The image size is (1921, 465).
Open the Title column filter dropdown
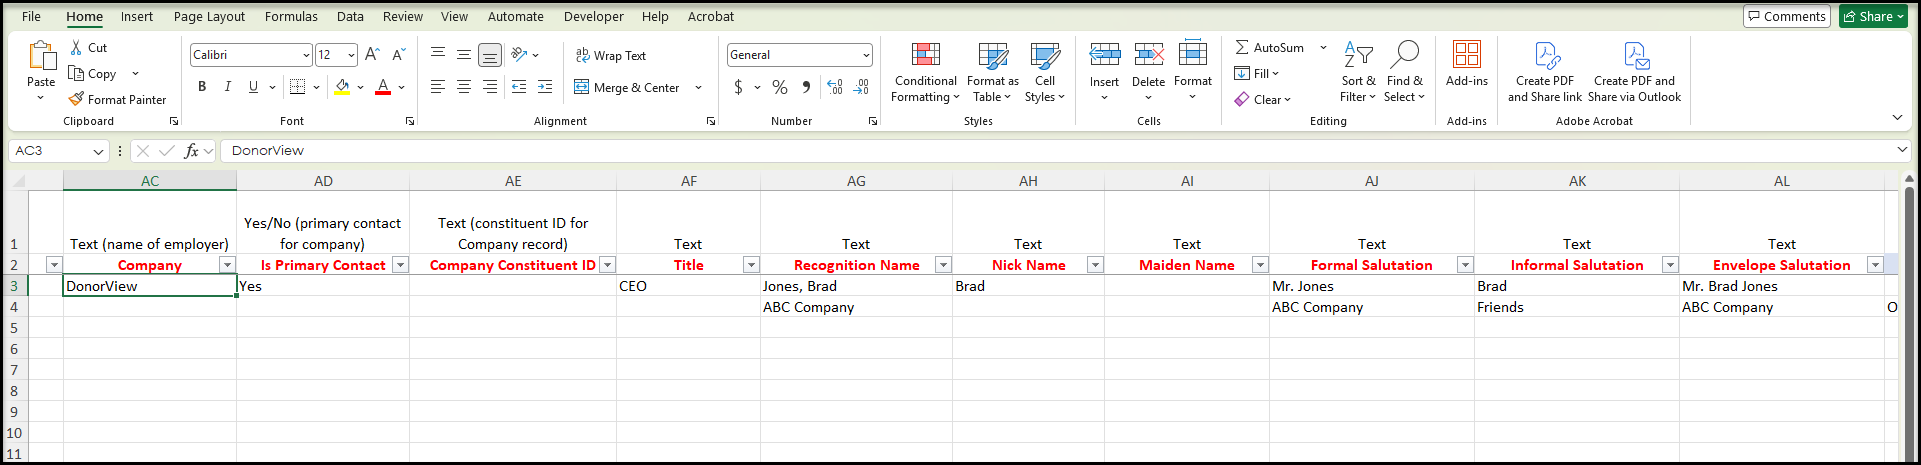tap(751, 265)
